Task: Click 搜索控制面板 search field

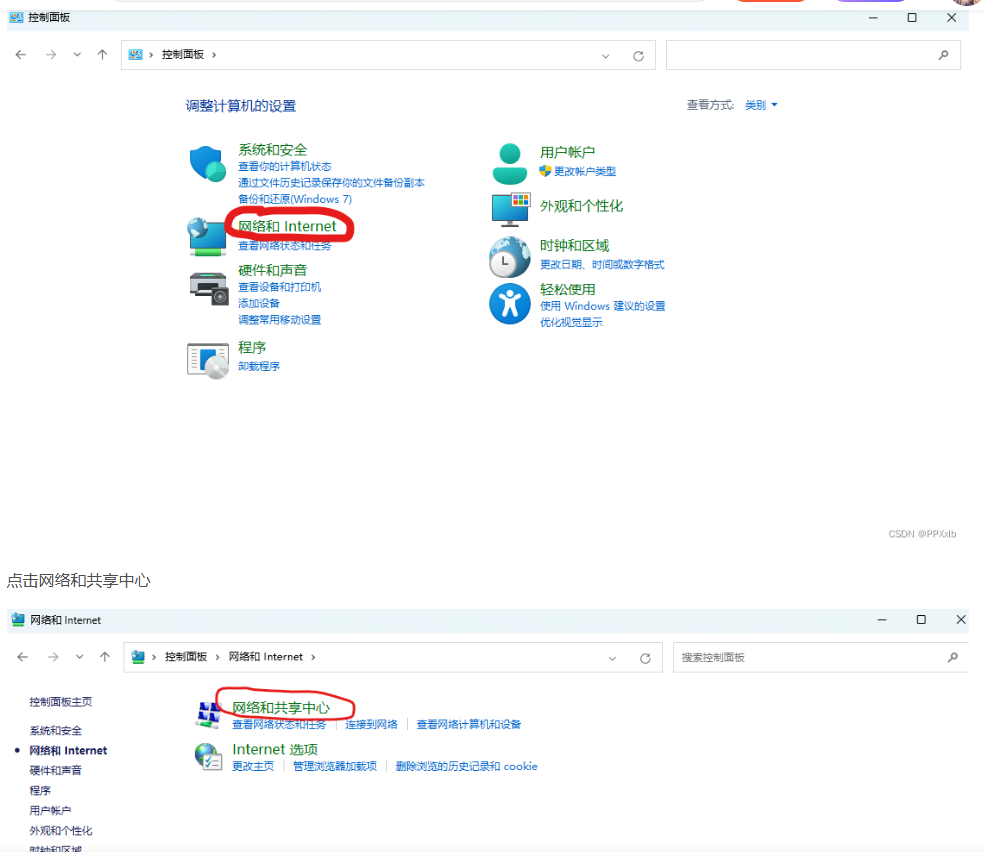Action: (x=821, y=658)
